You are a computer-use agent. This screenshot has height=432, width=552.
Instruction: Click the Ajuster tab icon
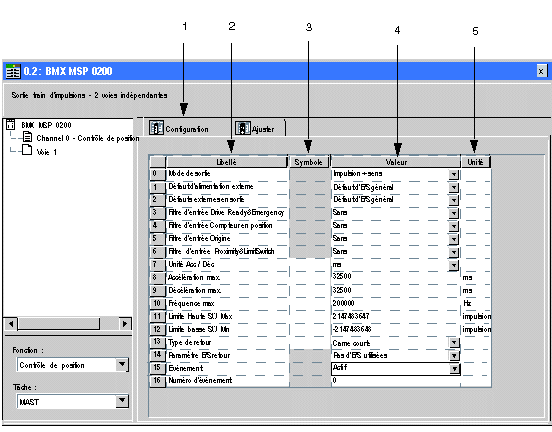coord(243,128)
